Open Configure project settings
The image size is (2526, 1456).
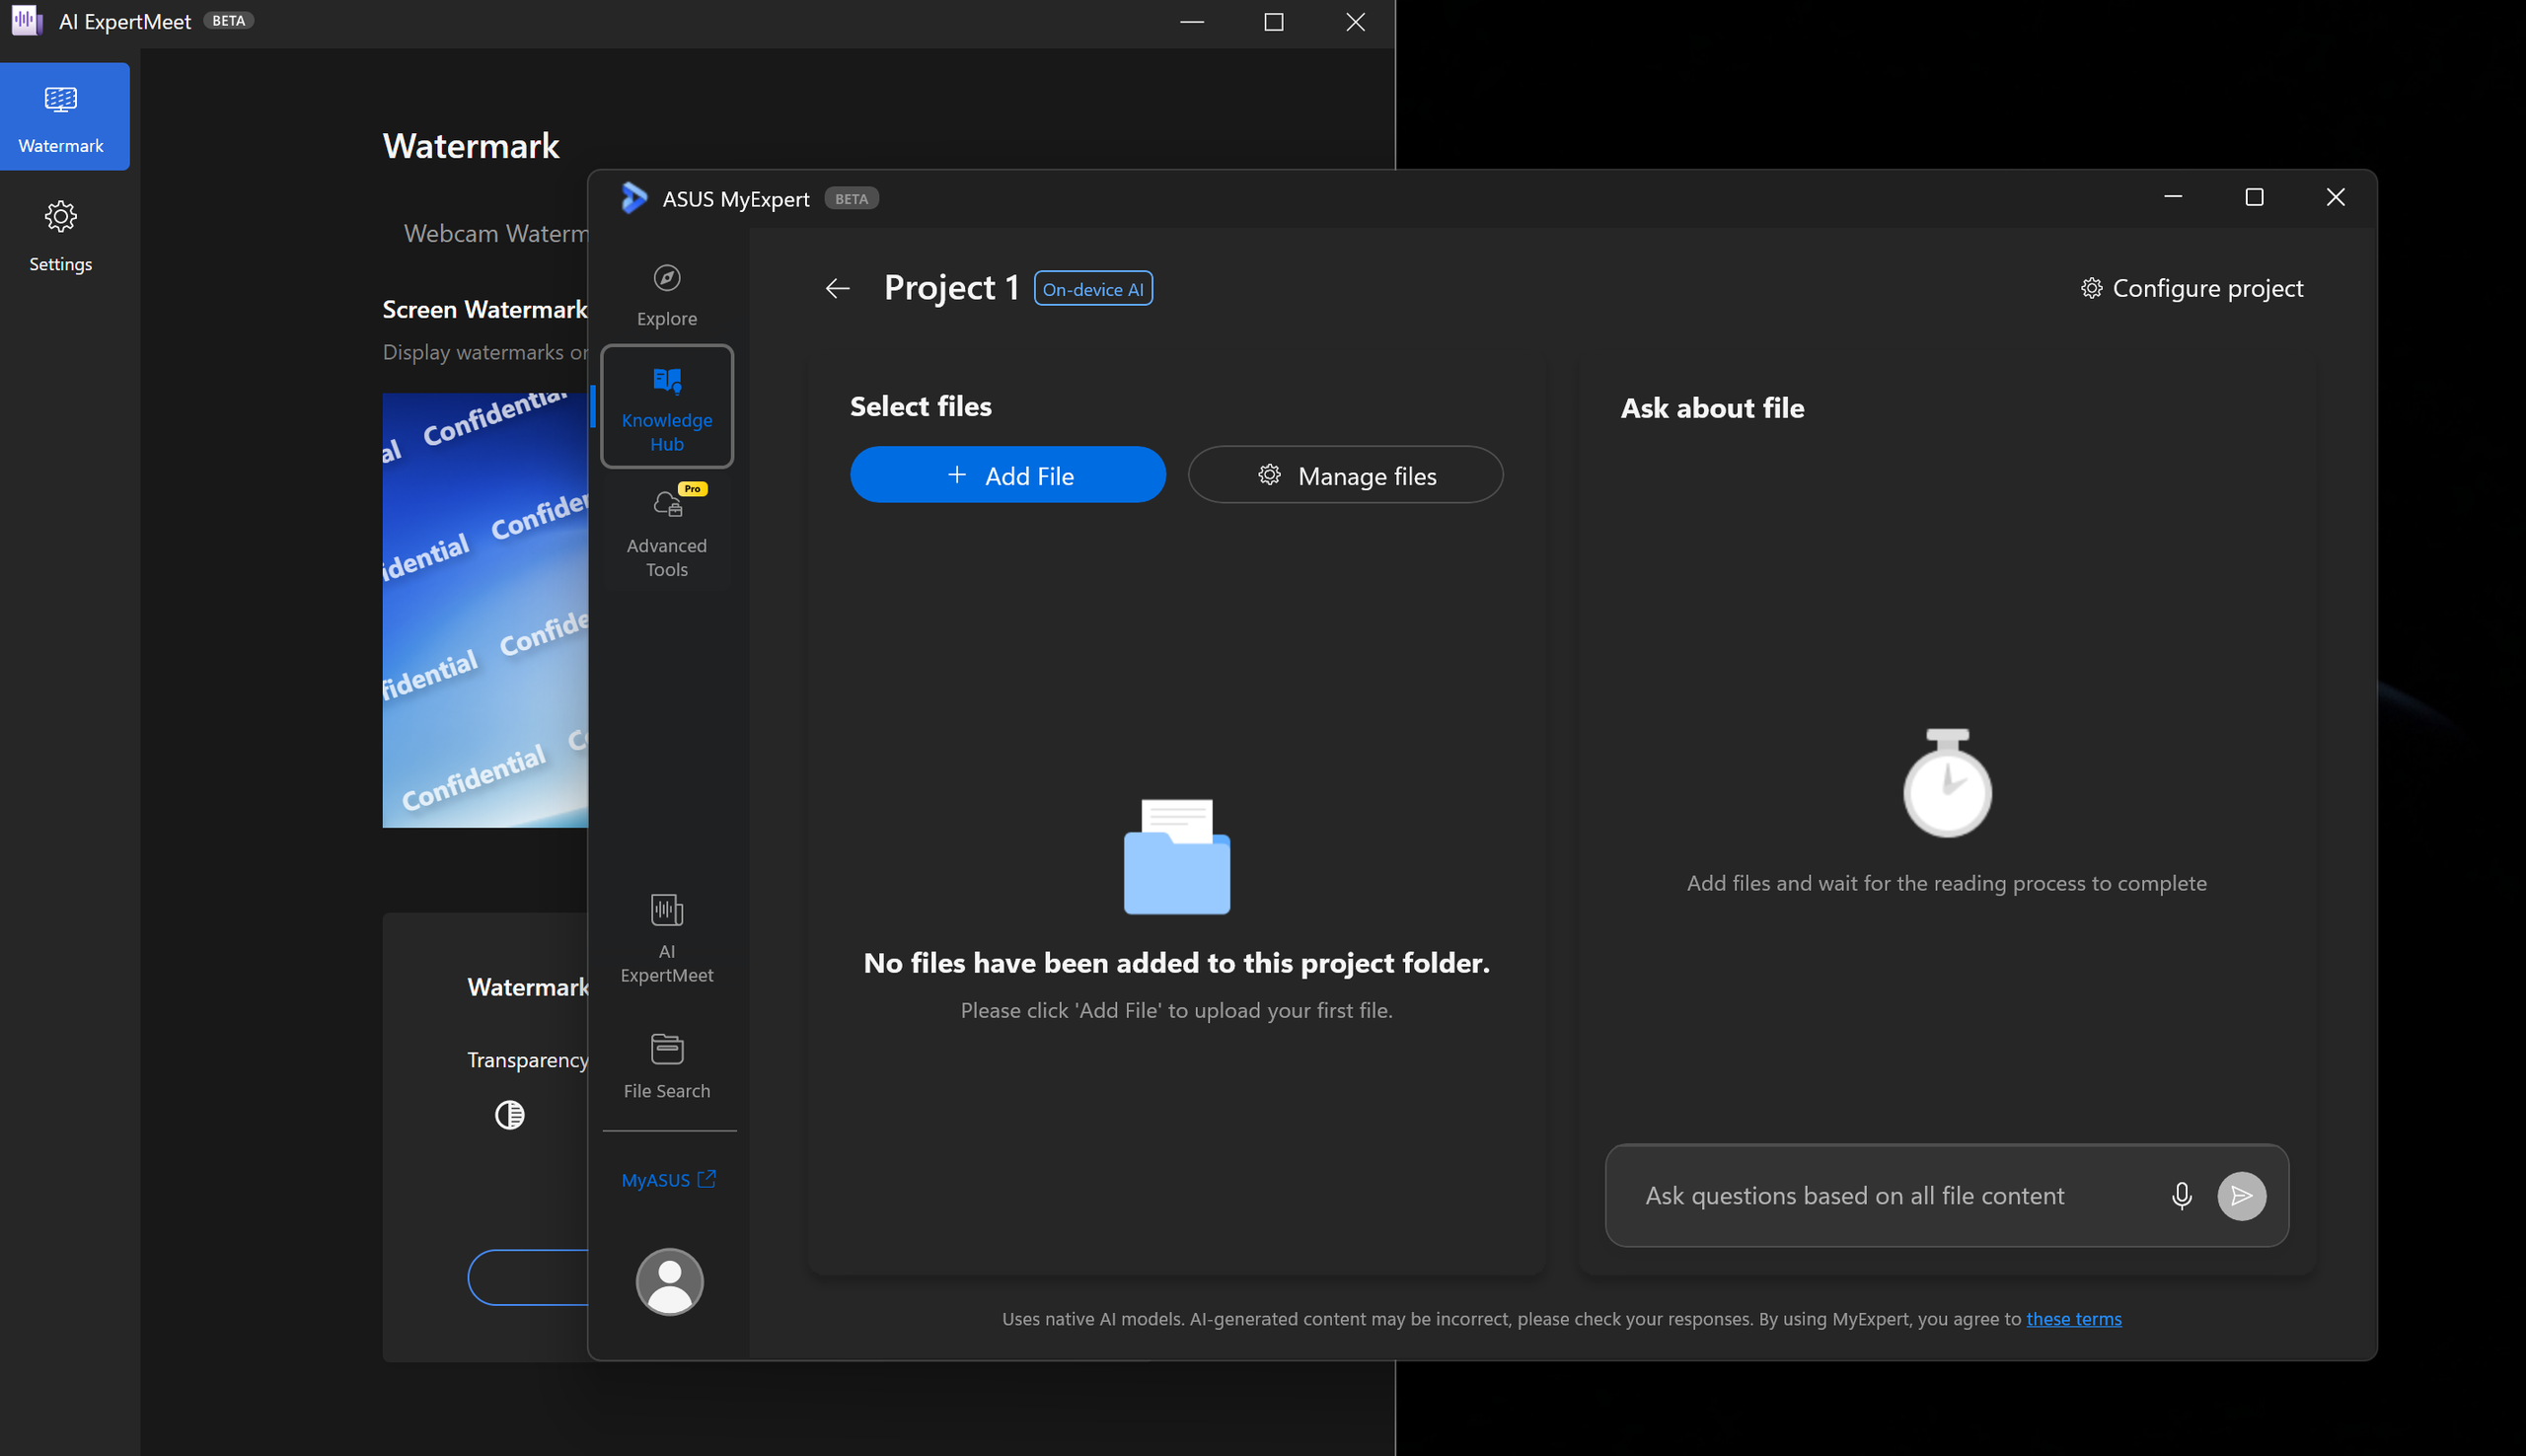coord(2192,288)
